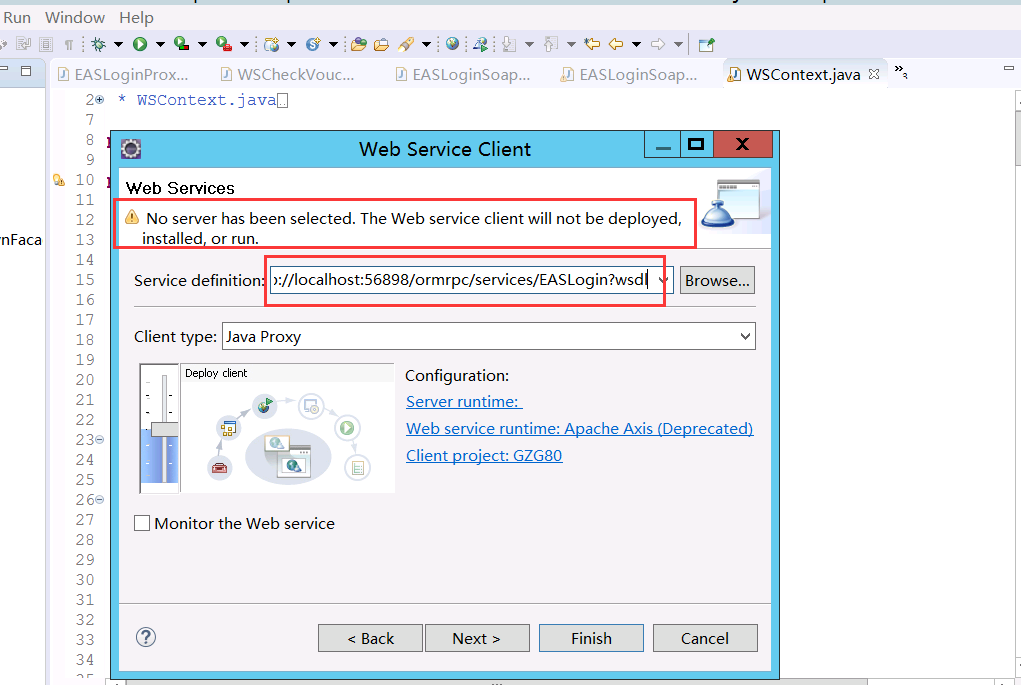This screenshot has height=685, width=1021.
Task: Open the Client project GZG80 link
Action: click(x=484, y=455)
